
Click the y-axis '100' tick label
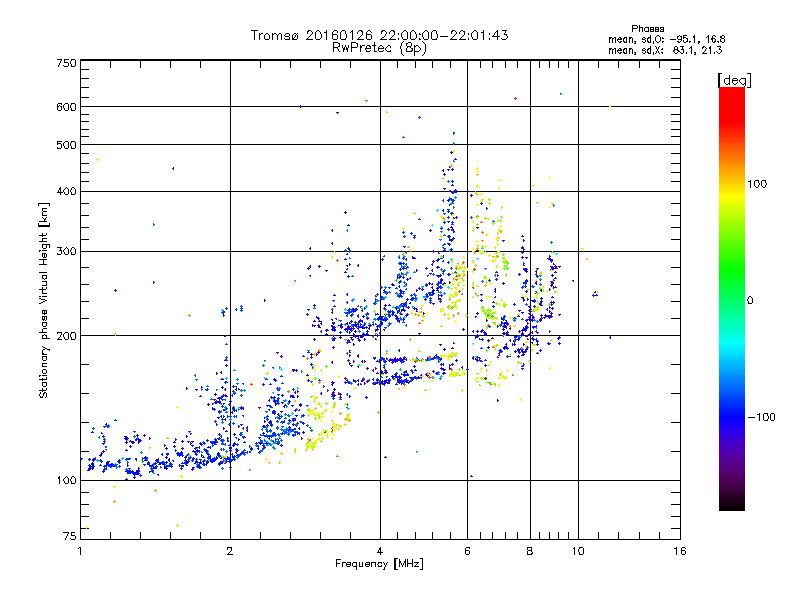[x=66, y=481]
